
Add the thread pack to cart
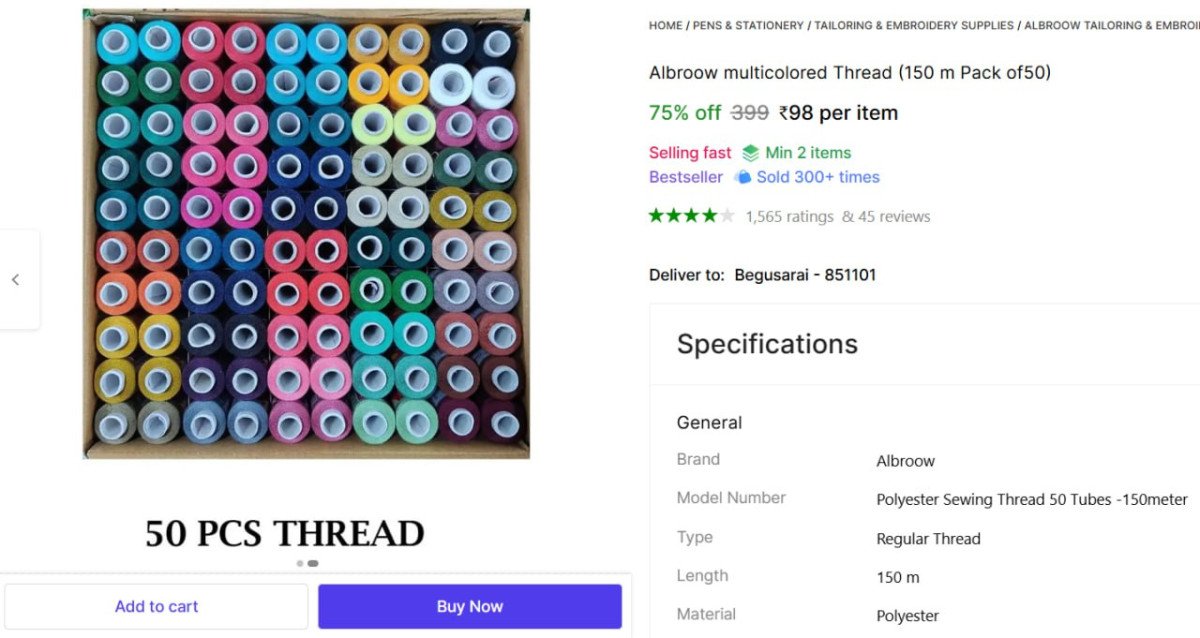[156, 606]
